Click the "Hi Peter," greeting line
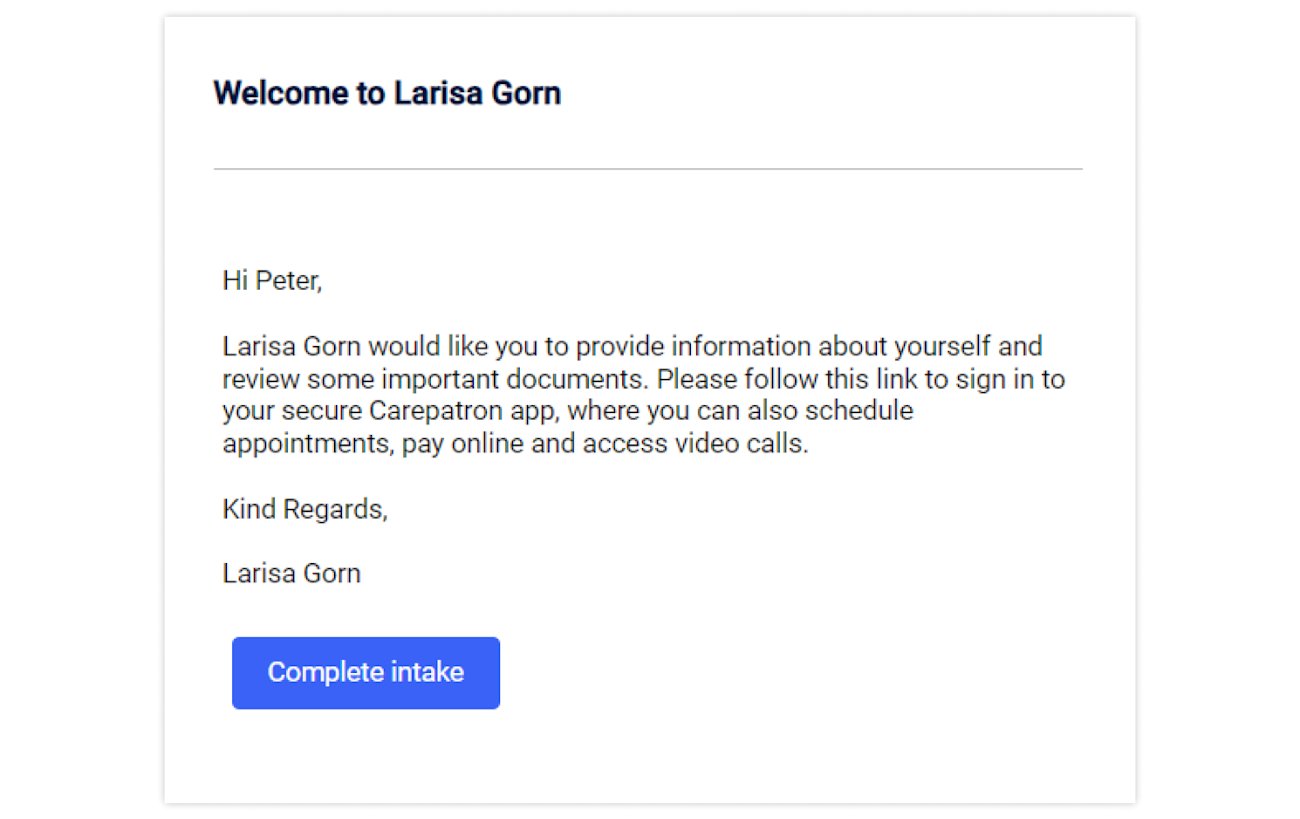Screen dimensions: 1300x819 [272, 281]
